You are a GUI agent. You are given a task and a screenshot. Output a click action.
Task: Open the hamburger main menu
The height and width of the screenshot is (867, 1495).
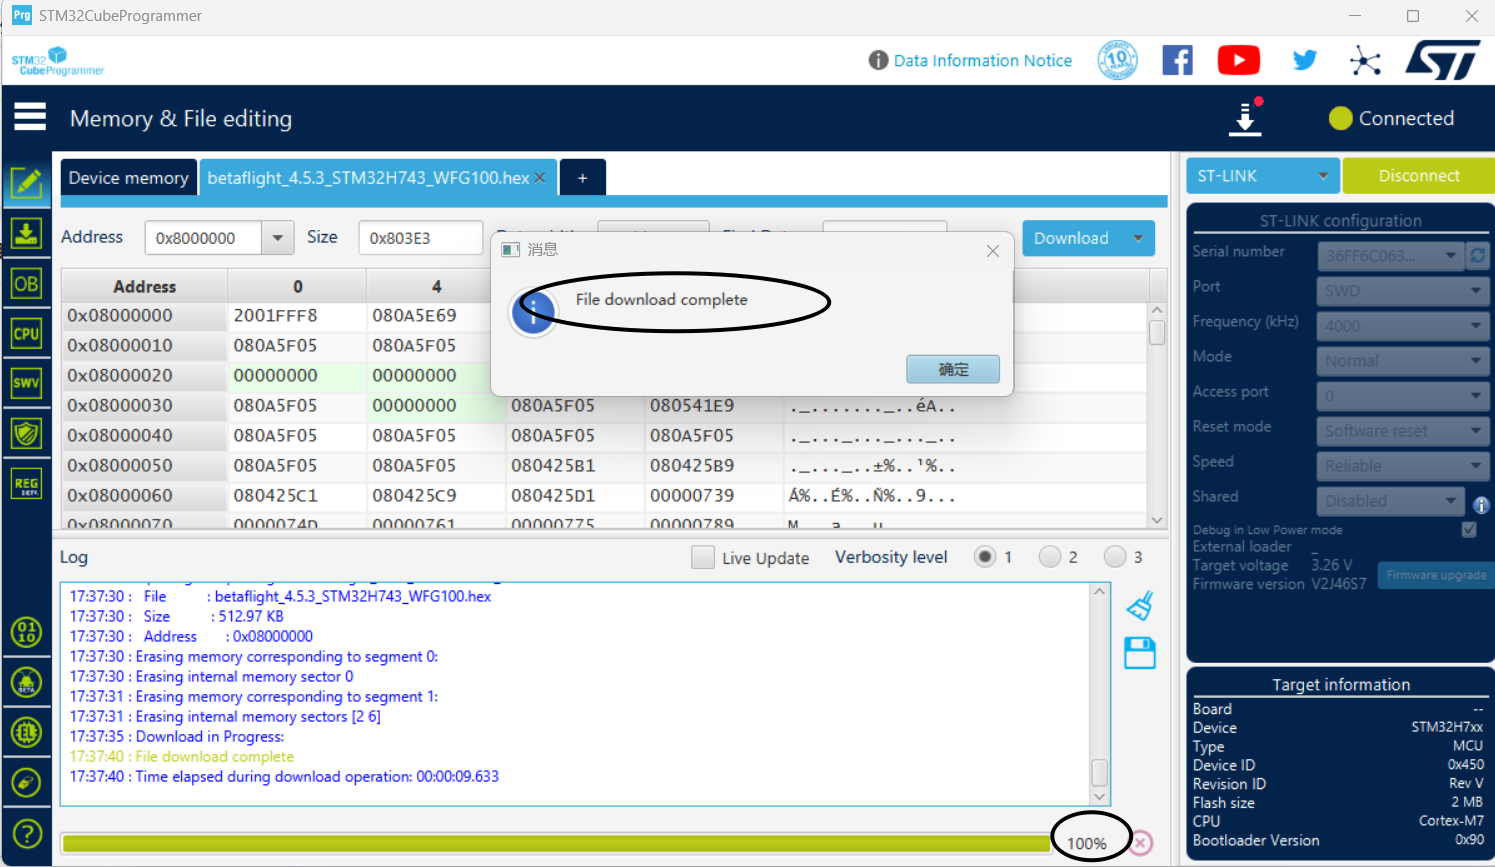pyautogui.click(x=30, y=117)
